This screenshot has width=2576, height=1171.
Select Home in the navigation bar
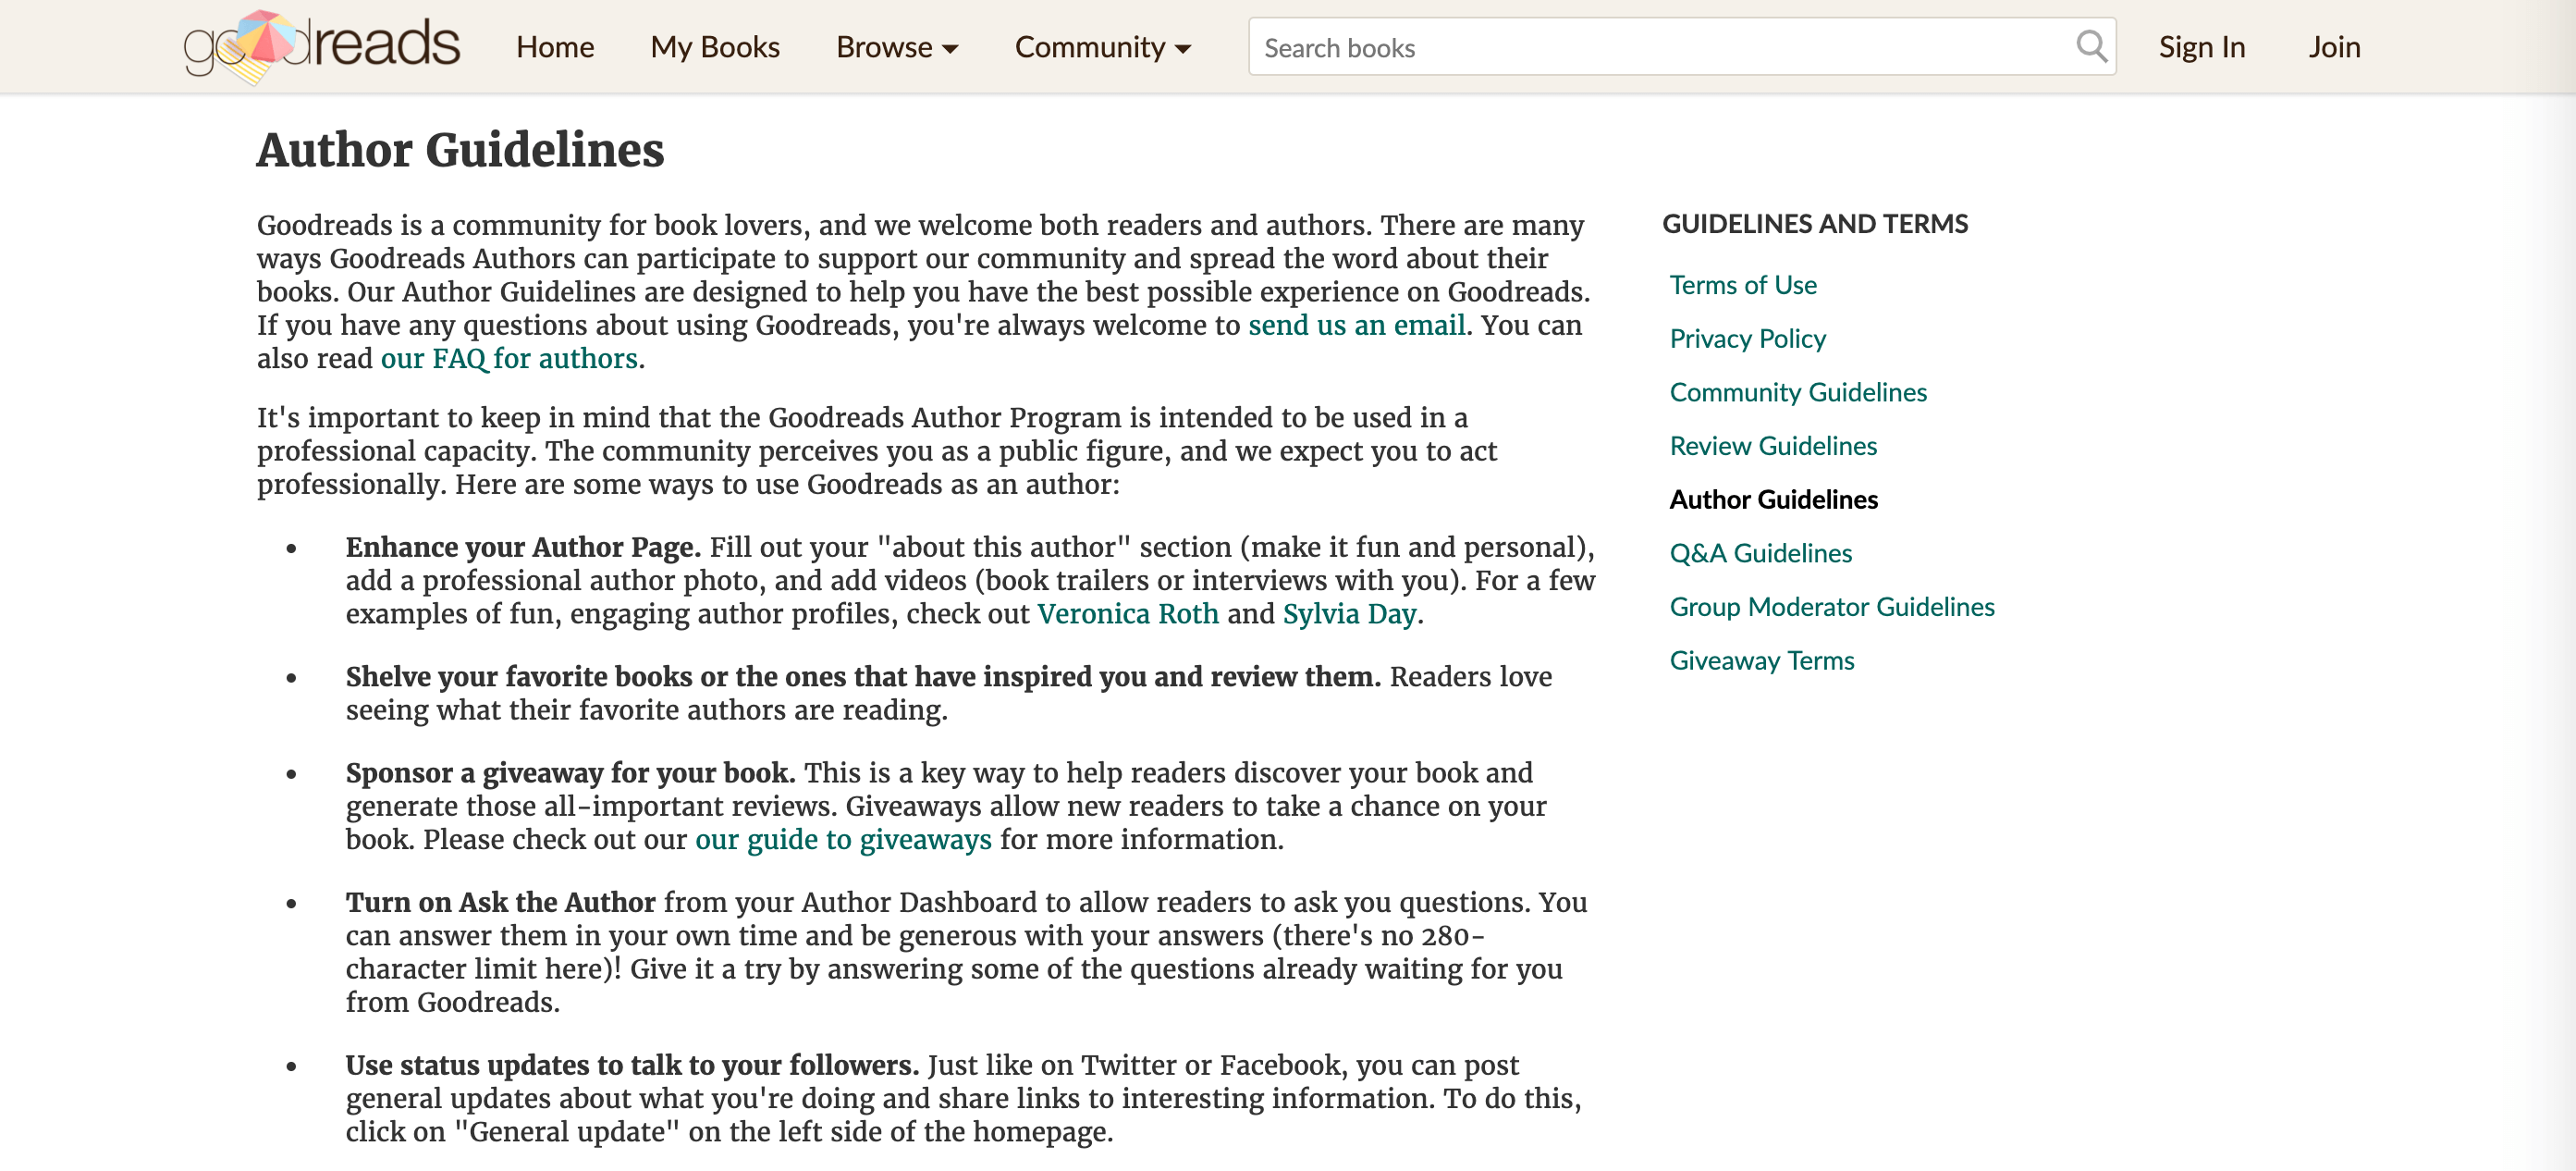[554, 47]
